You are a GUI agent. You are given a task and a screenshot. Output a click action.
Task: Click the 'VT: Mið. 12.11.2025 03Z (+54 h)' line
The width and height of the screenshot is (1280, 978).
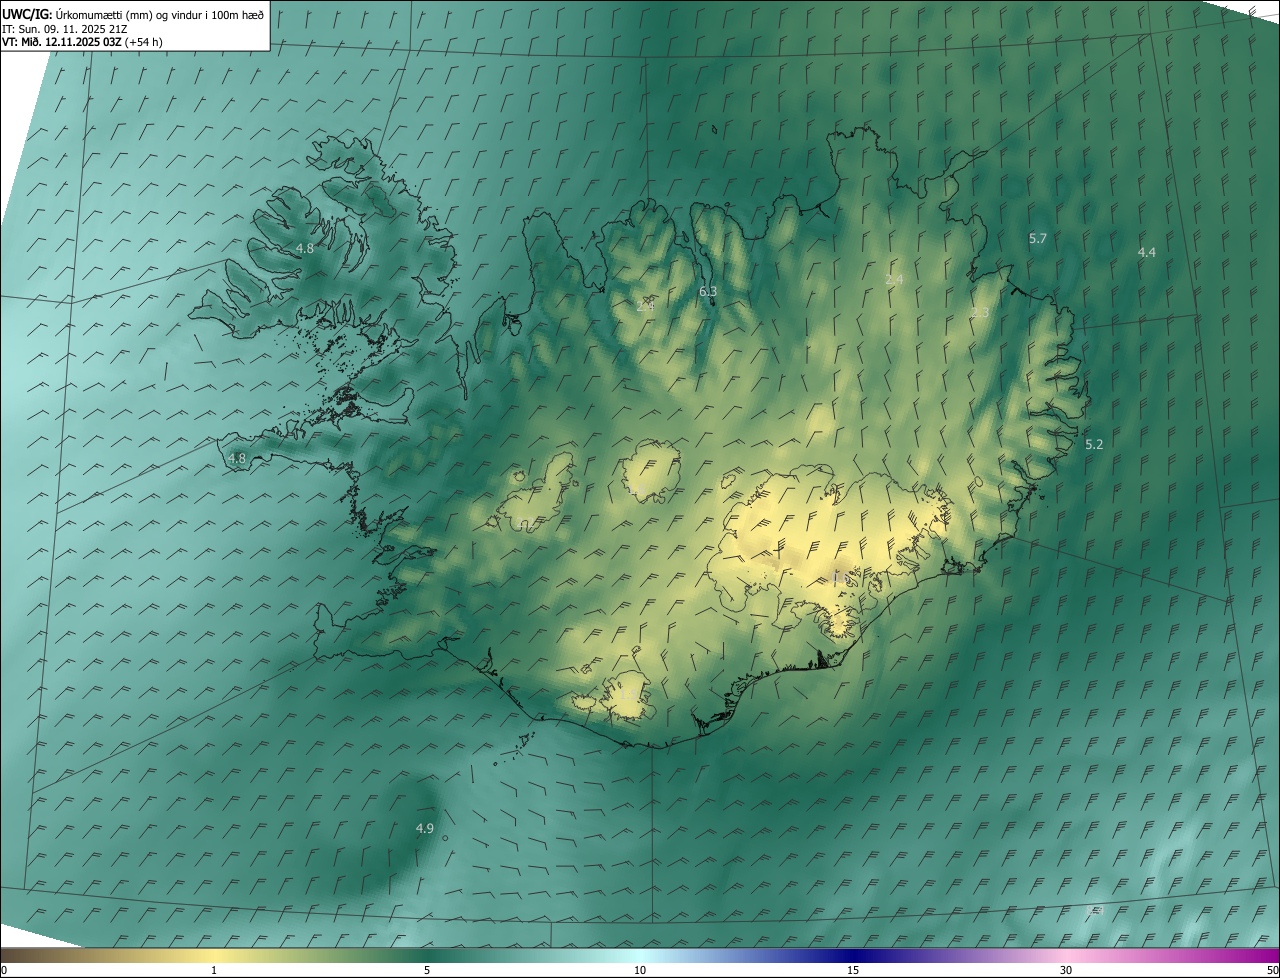point(83,42)
